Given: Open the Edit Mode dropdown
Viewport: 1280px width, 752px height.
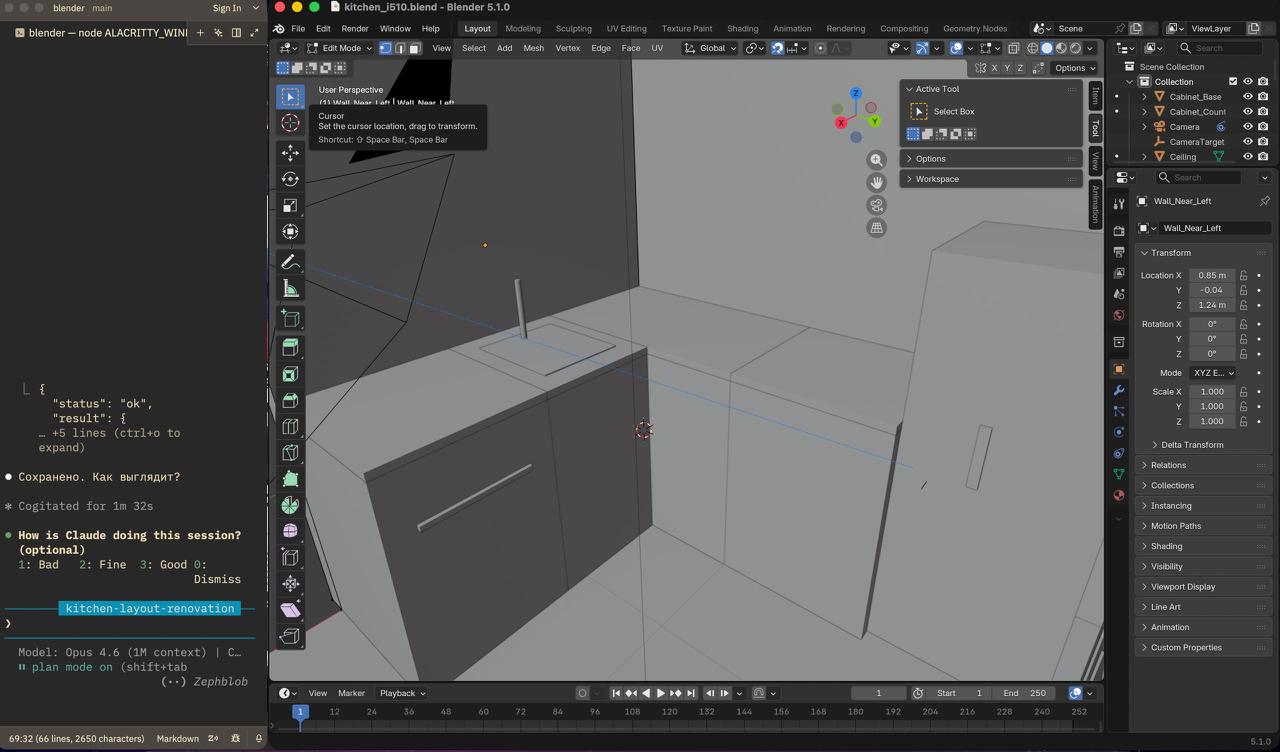Looking at the screenshot, I should click(340, 48).
